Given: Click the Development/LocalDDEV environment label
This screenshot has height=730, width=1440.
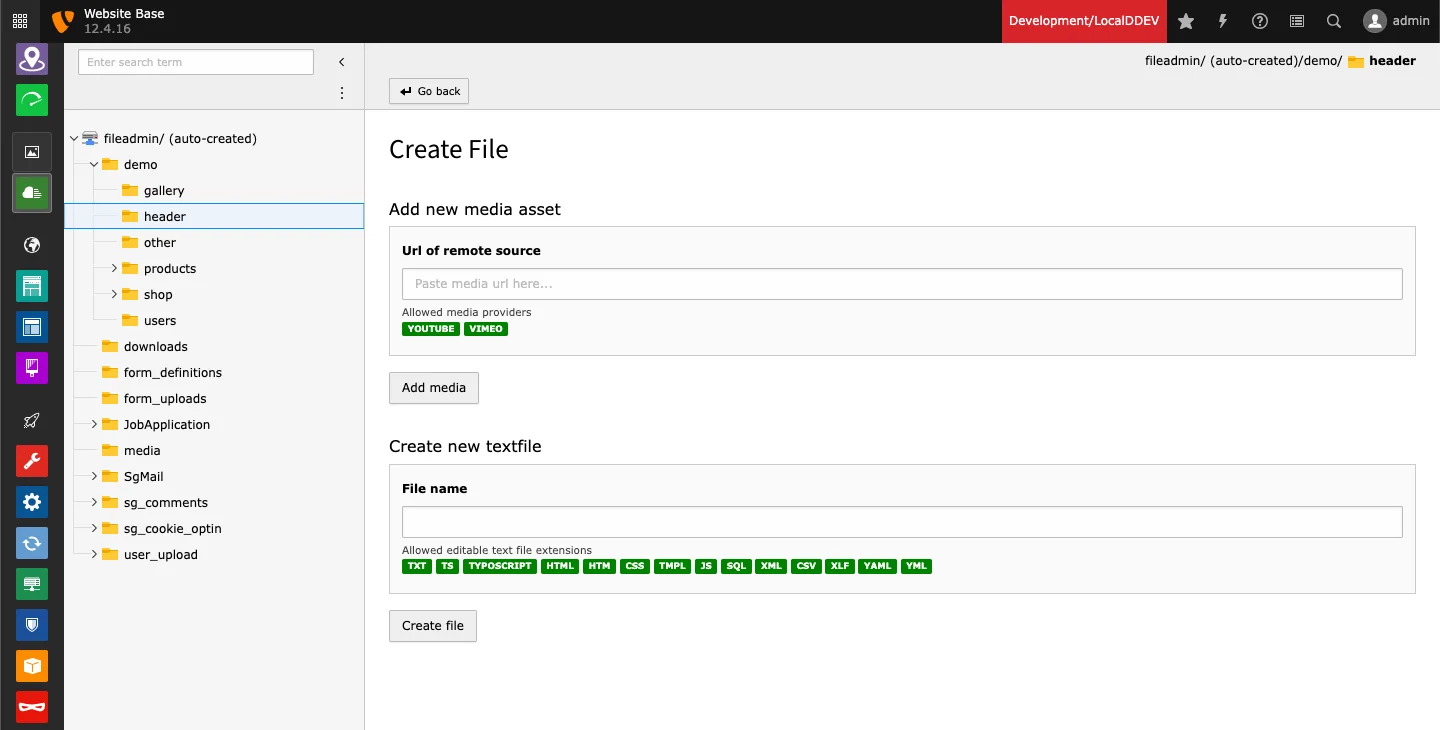Looking at the screenshot, I should (1084, 21).
